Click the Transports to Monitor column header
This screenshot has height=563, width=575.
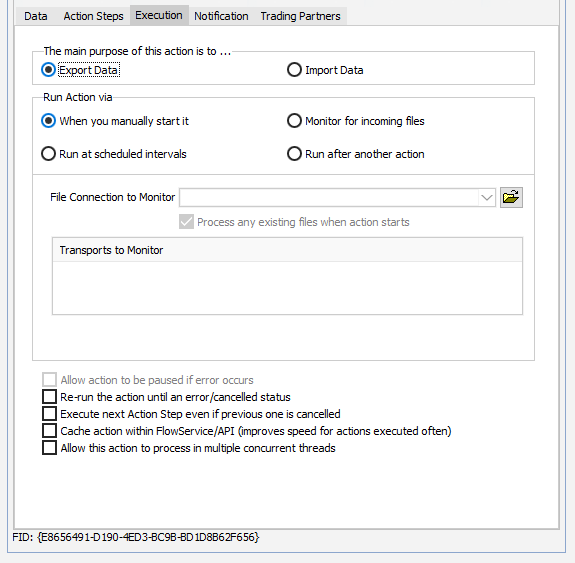[x=287, y=250]
